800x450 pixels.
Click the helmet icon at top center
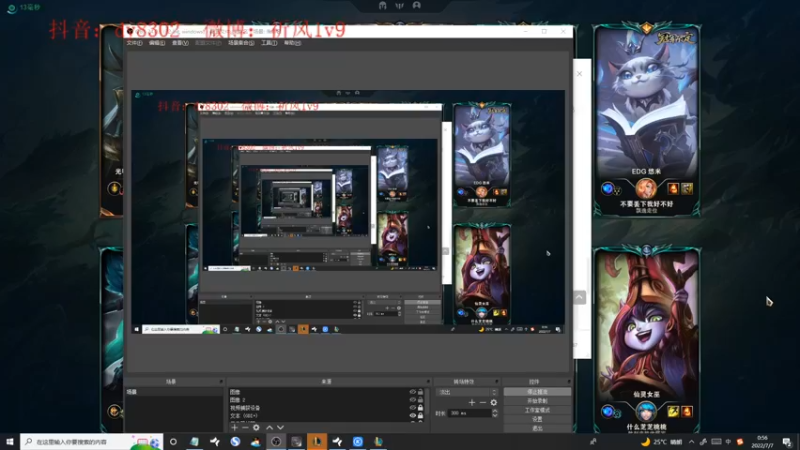tap(383, 5)
